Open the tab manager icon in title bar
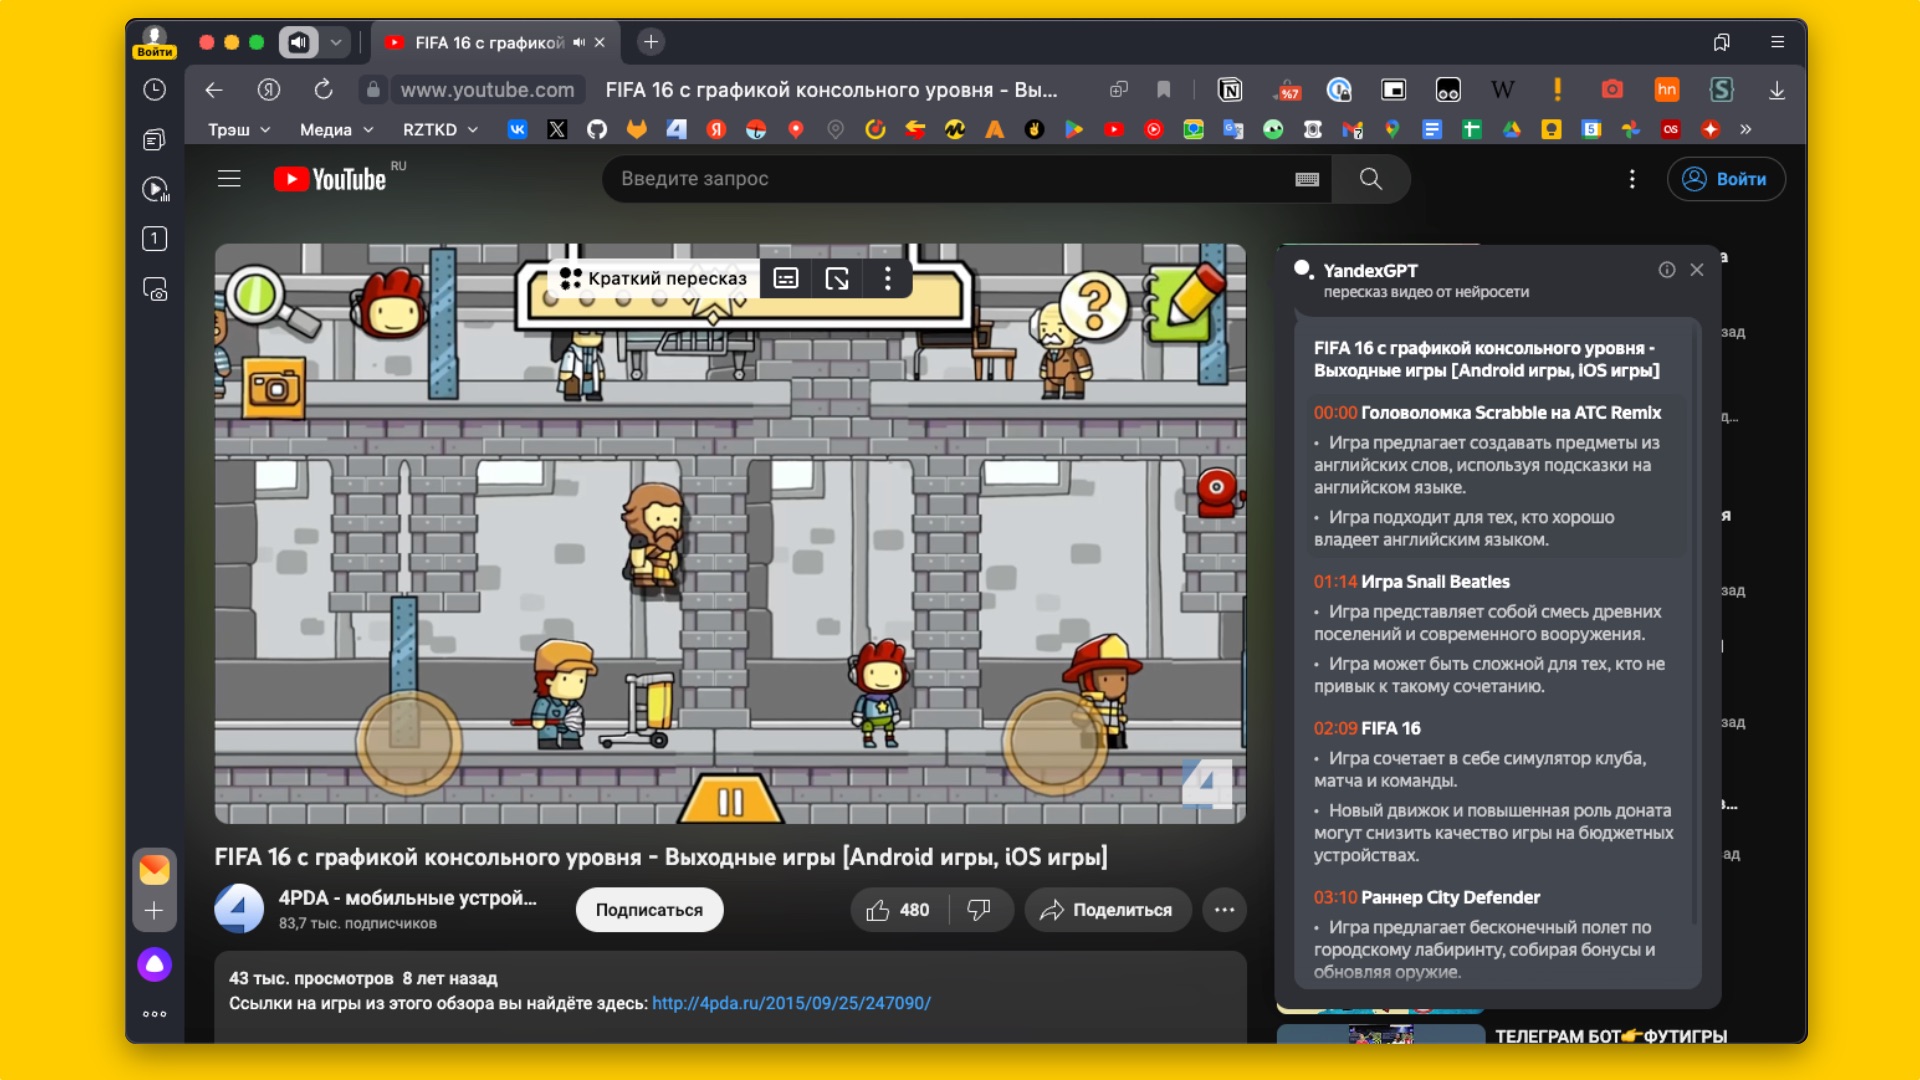Image resolution: width=1920 pixels, height=1080 pixels. pos(1721,42)
